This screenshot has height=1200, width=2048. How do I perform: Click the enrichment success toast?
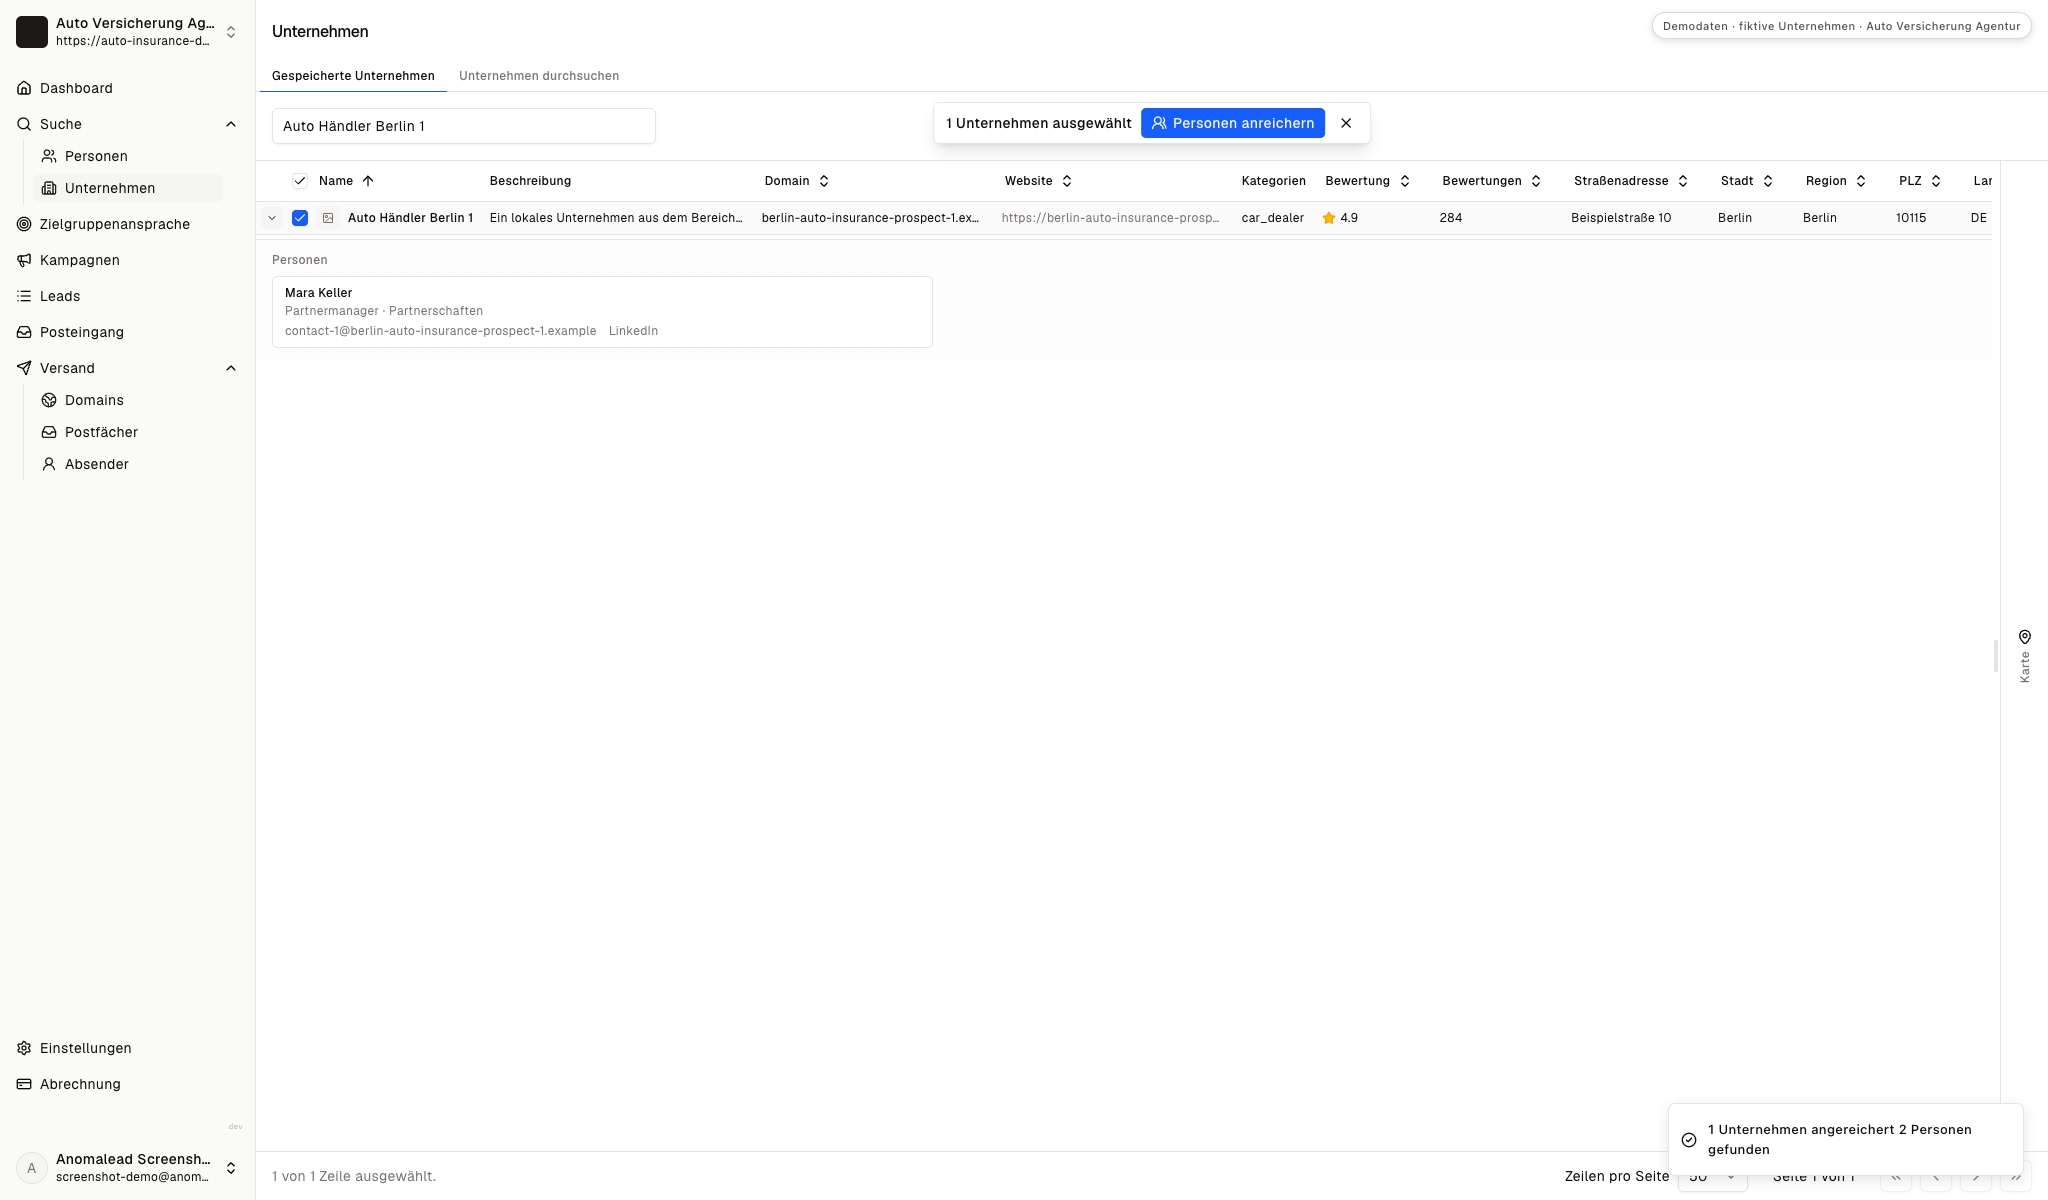1846,1140
